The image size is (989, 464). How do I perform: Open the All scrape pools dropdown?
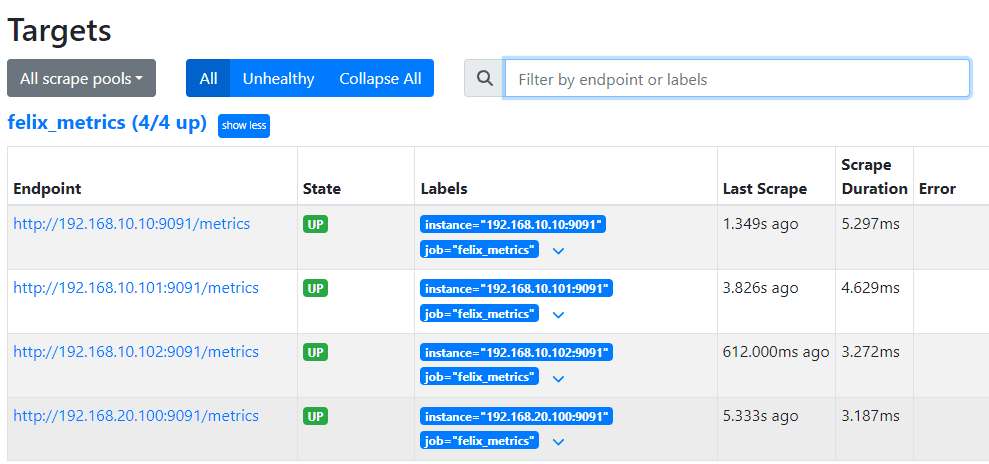coord(81,78)
